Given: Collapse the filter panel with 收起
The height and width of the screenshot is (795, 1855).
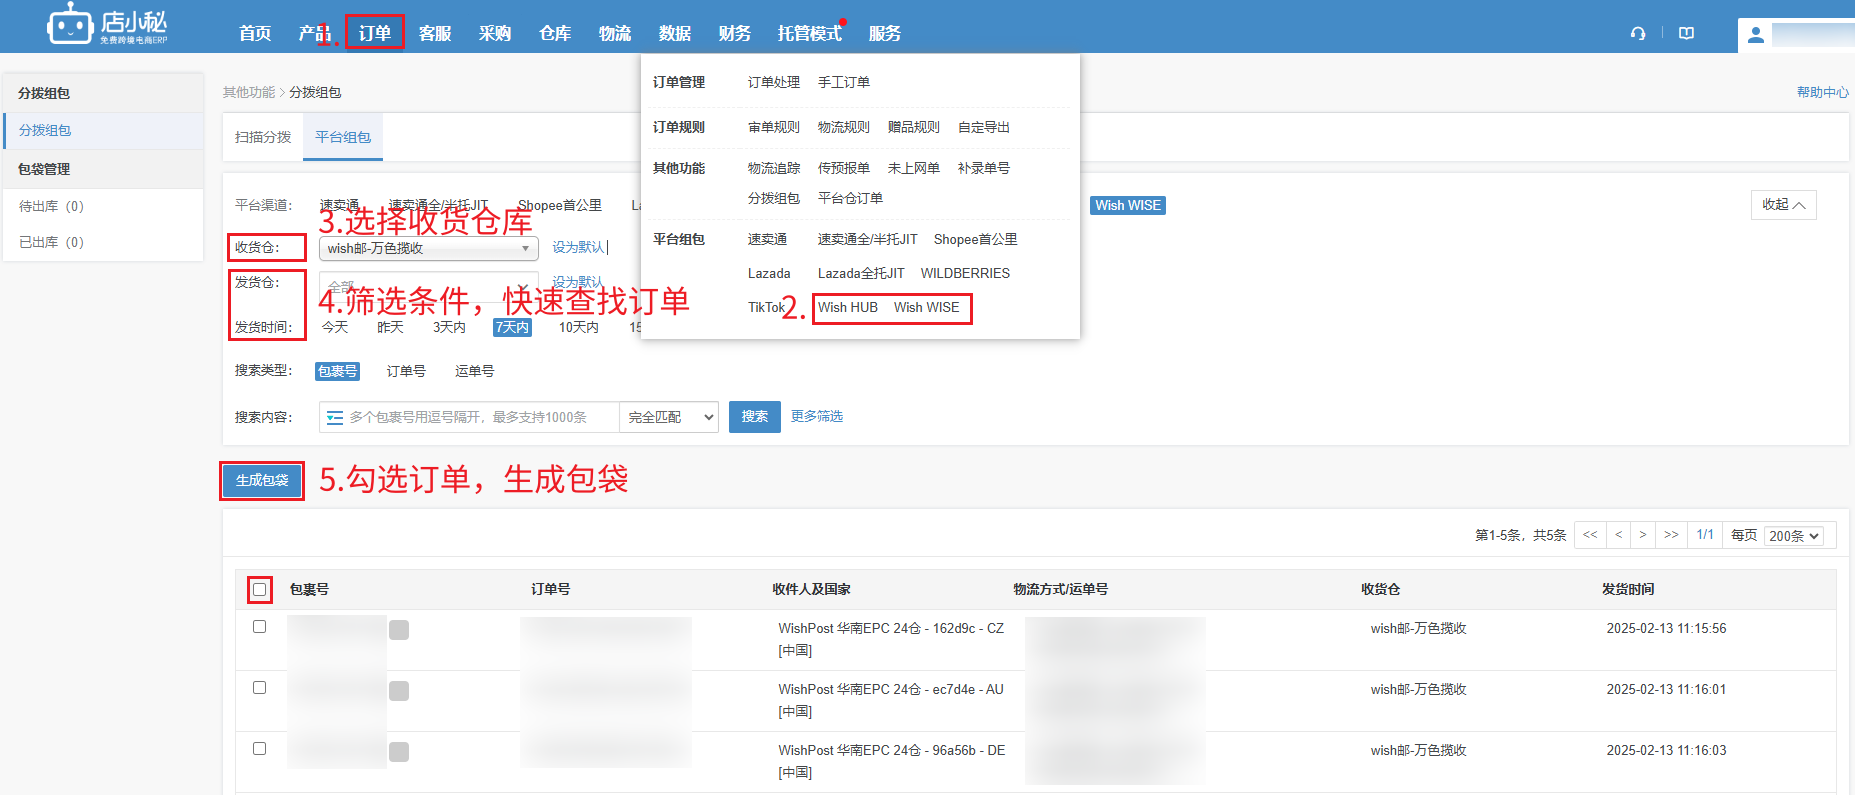Looking at the screenshot, I should pyautogui.click(x=1784, y=205).
